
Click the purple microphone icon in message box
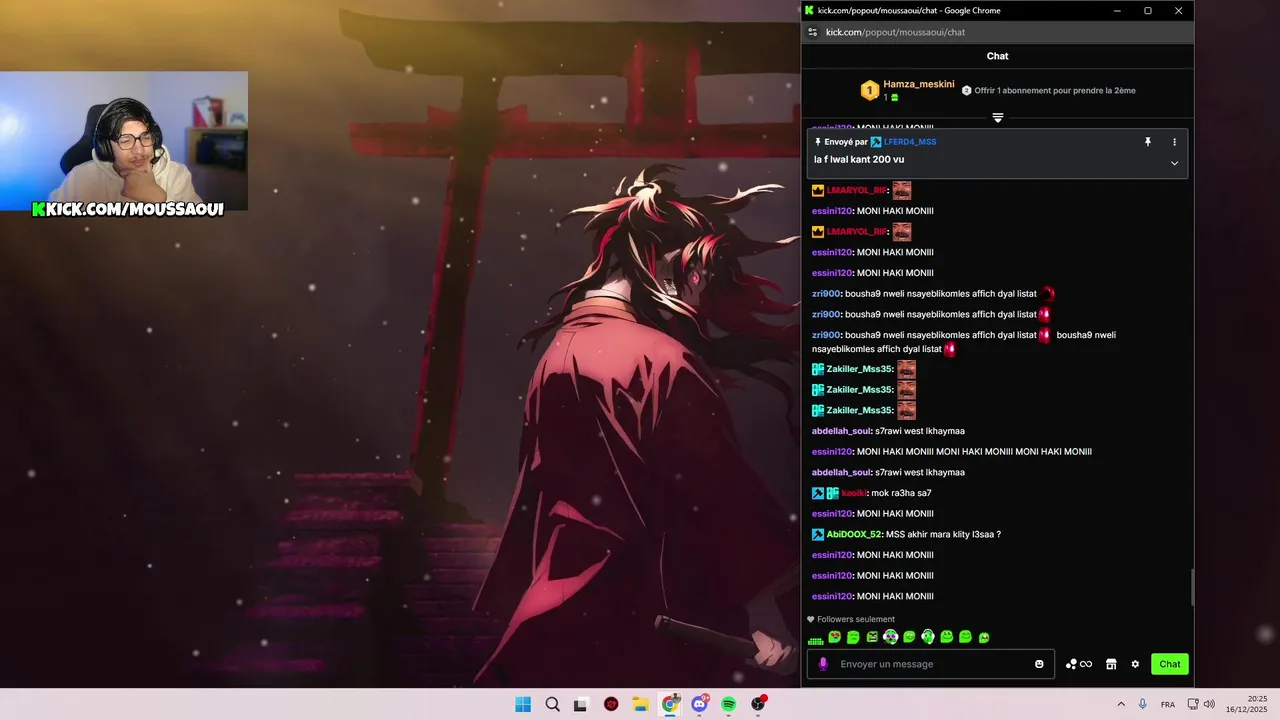pyautogui.click(x=824, y=664)
